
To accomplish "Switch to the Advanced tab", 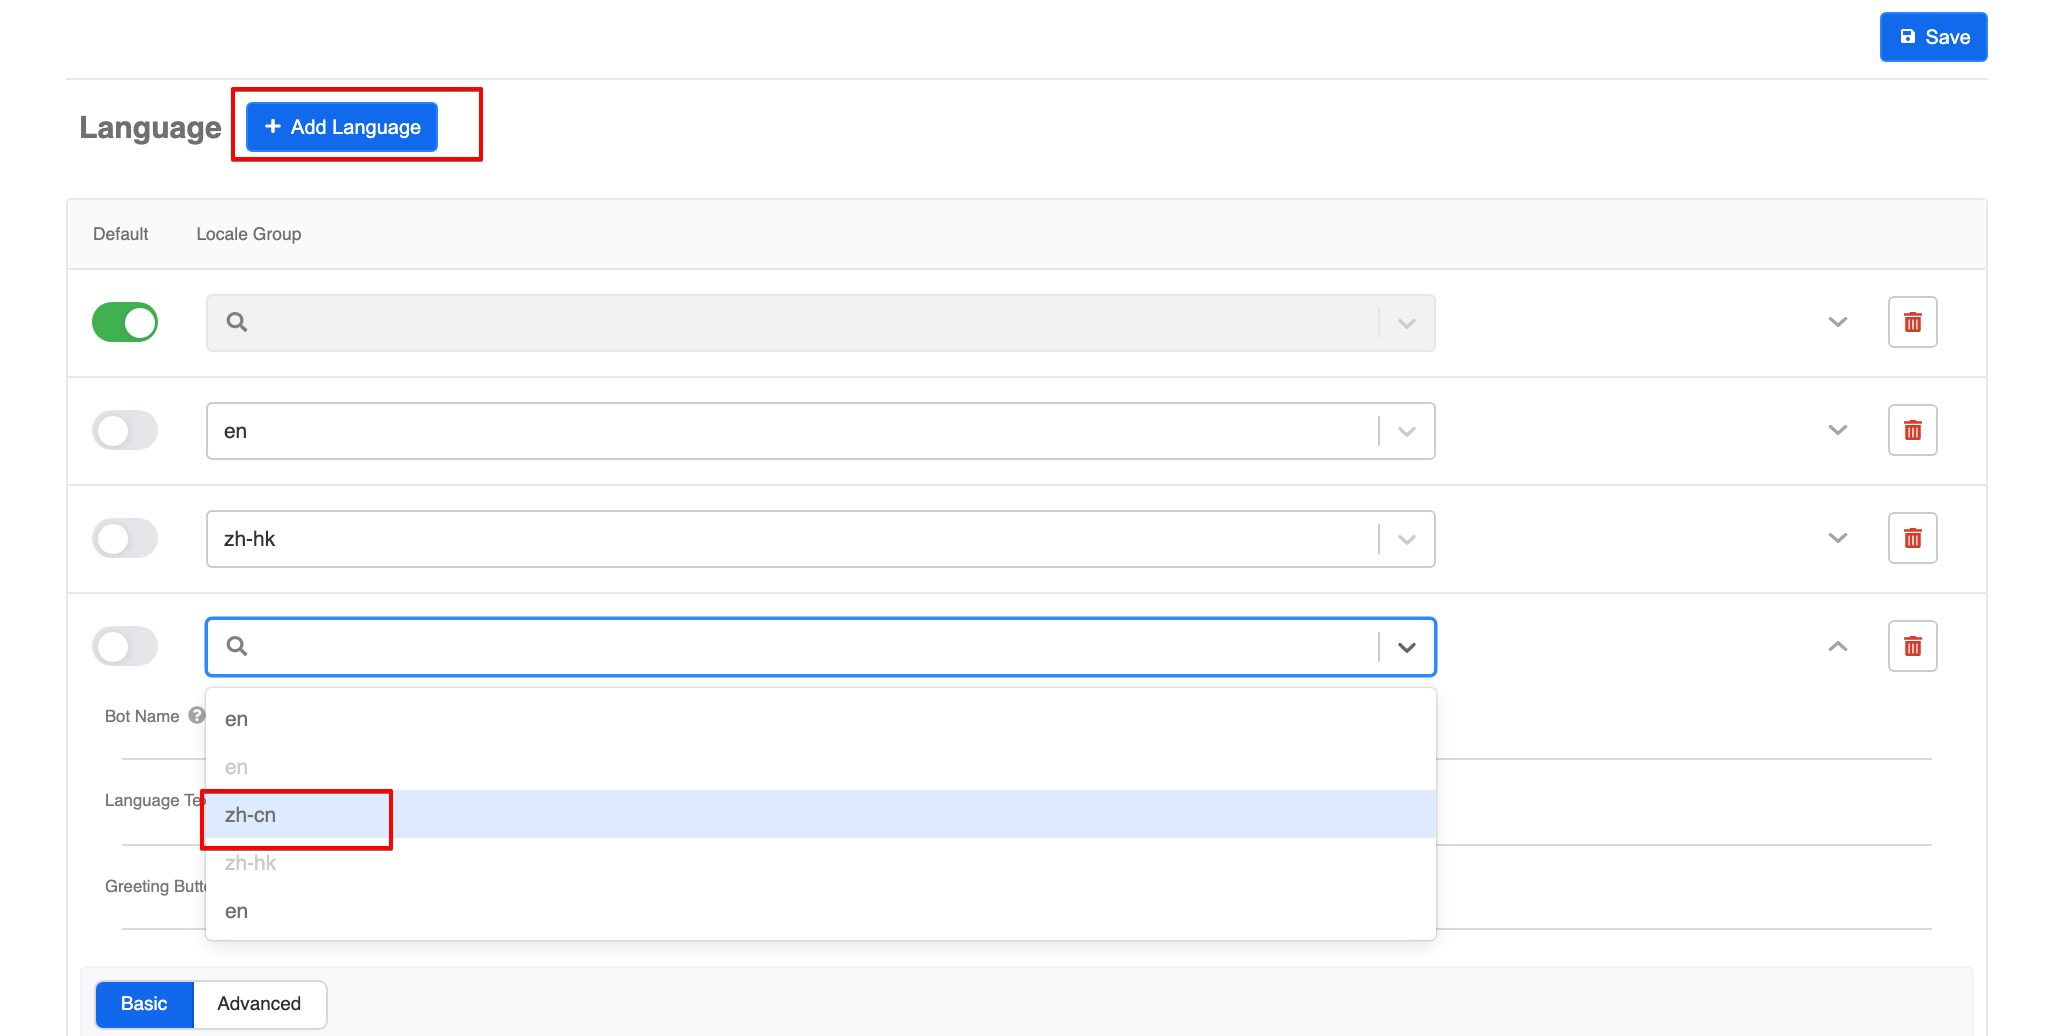I will 259,1003.
